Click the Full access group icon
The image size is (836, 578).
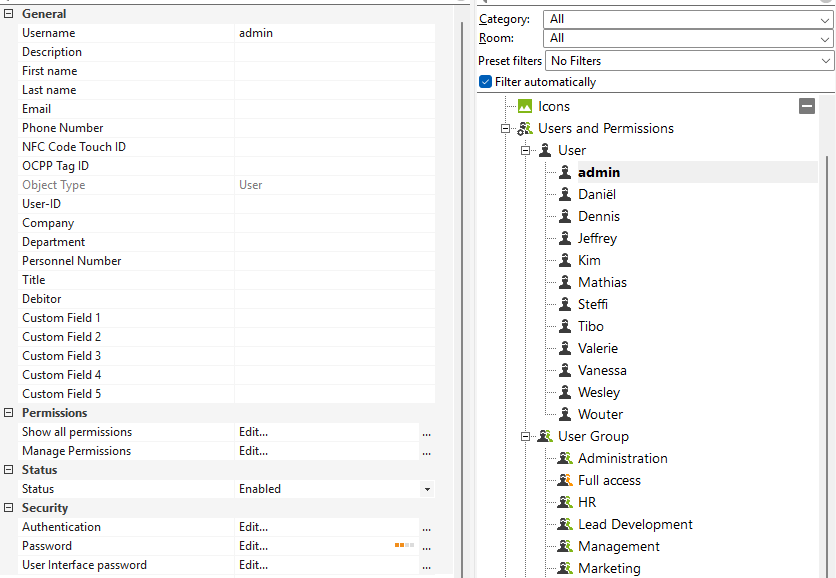coord(564,480)
